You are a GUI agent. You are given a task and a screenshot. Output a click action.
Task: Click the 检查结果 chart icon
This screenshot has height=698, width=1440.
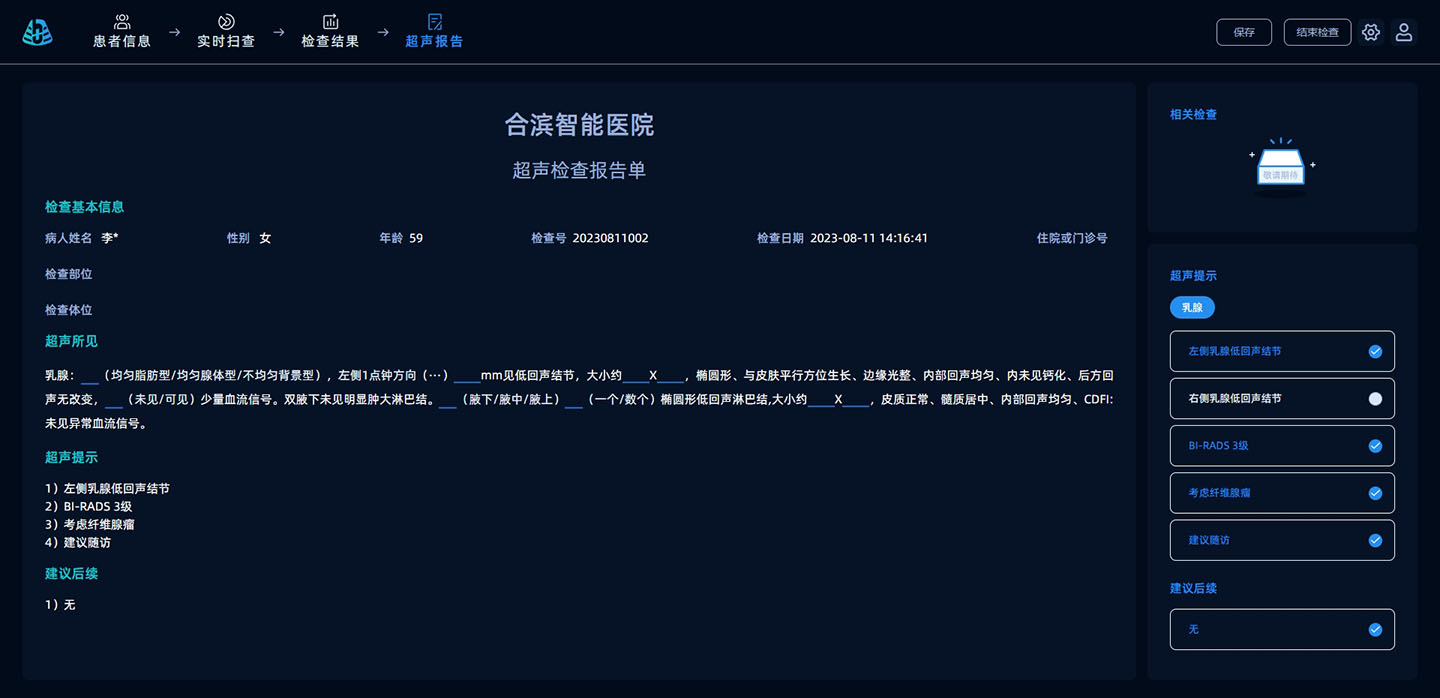(330, 21)
